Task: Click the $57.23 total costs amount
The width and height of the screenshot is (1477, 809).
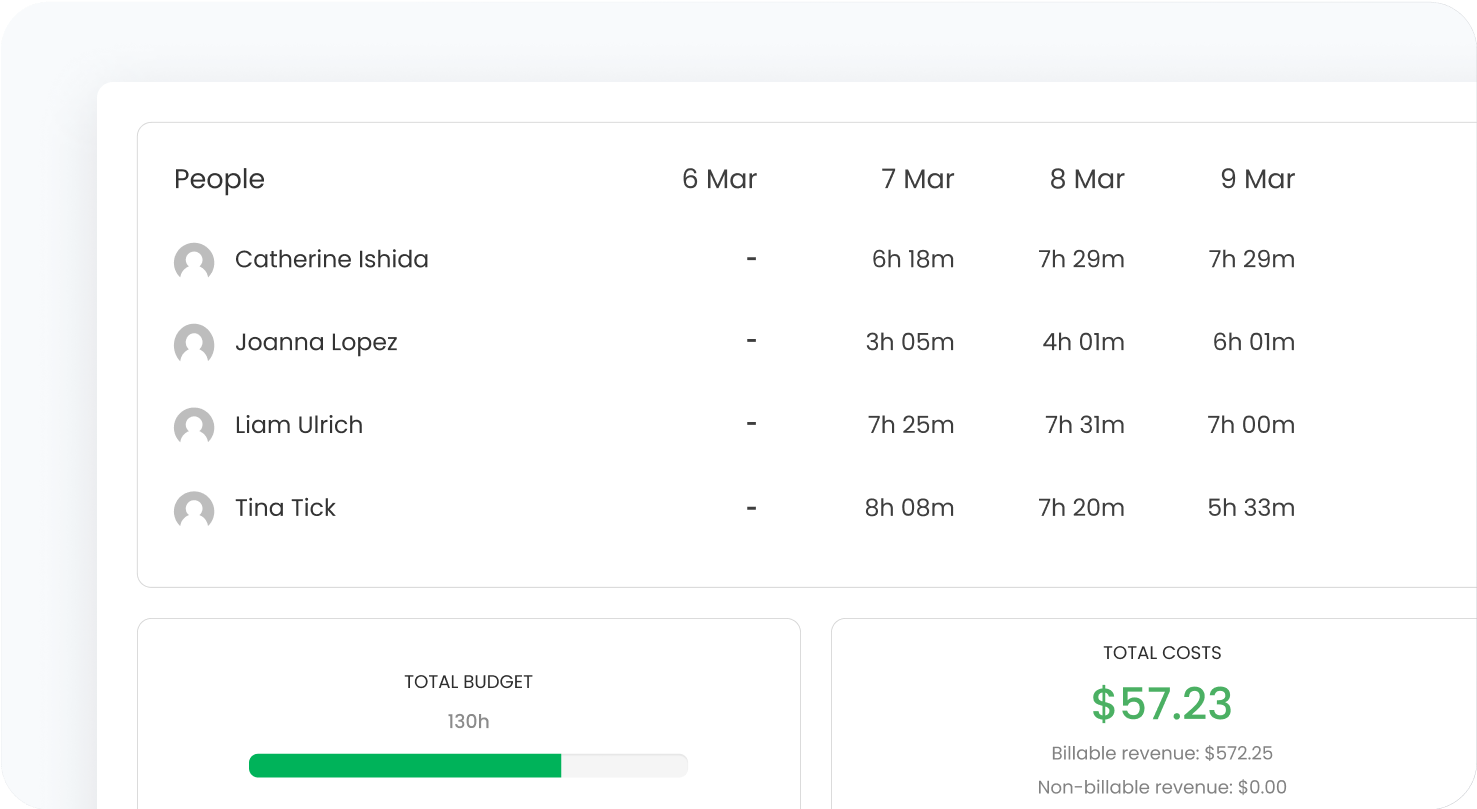Action: pos(1162,705)
